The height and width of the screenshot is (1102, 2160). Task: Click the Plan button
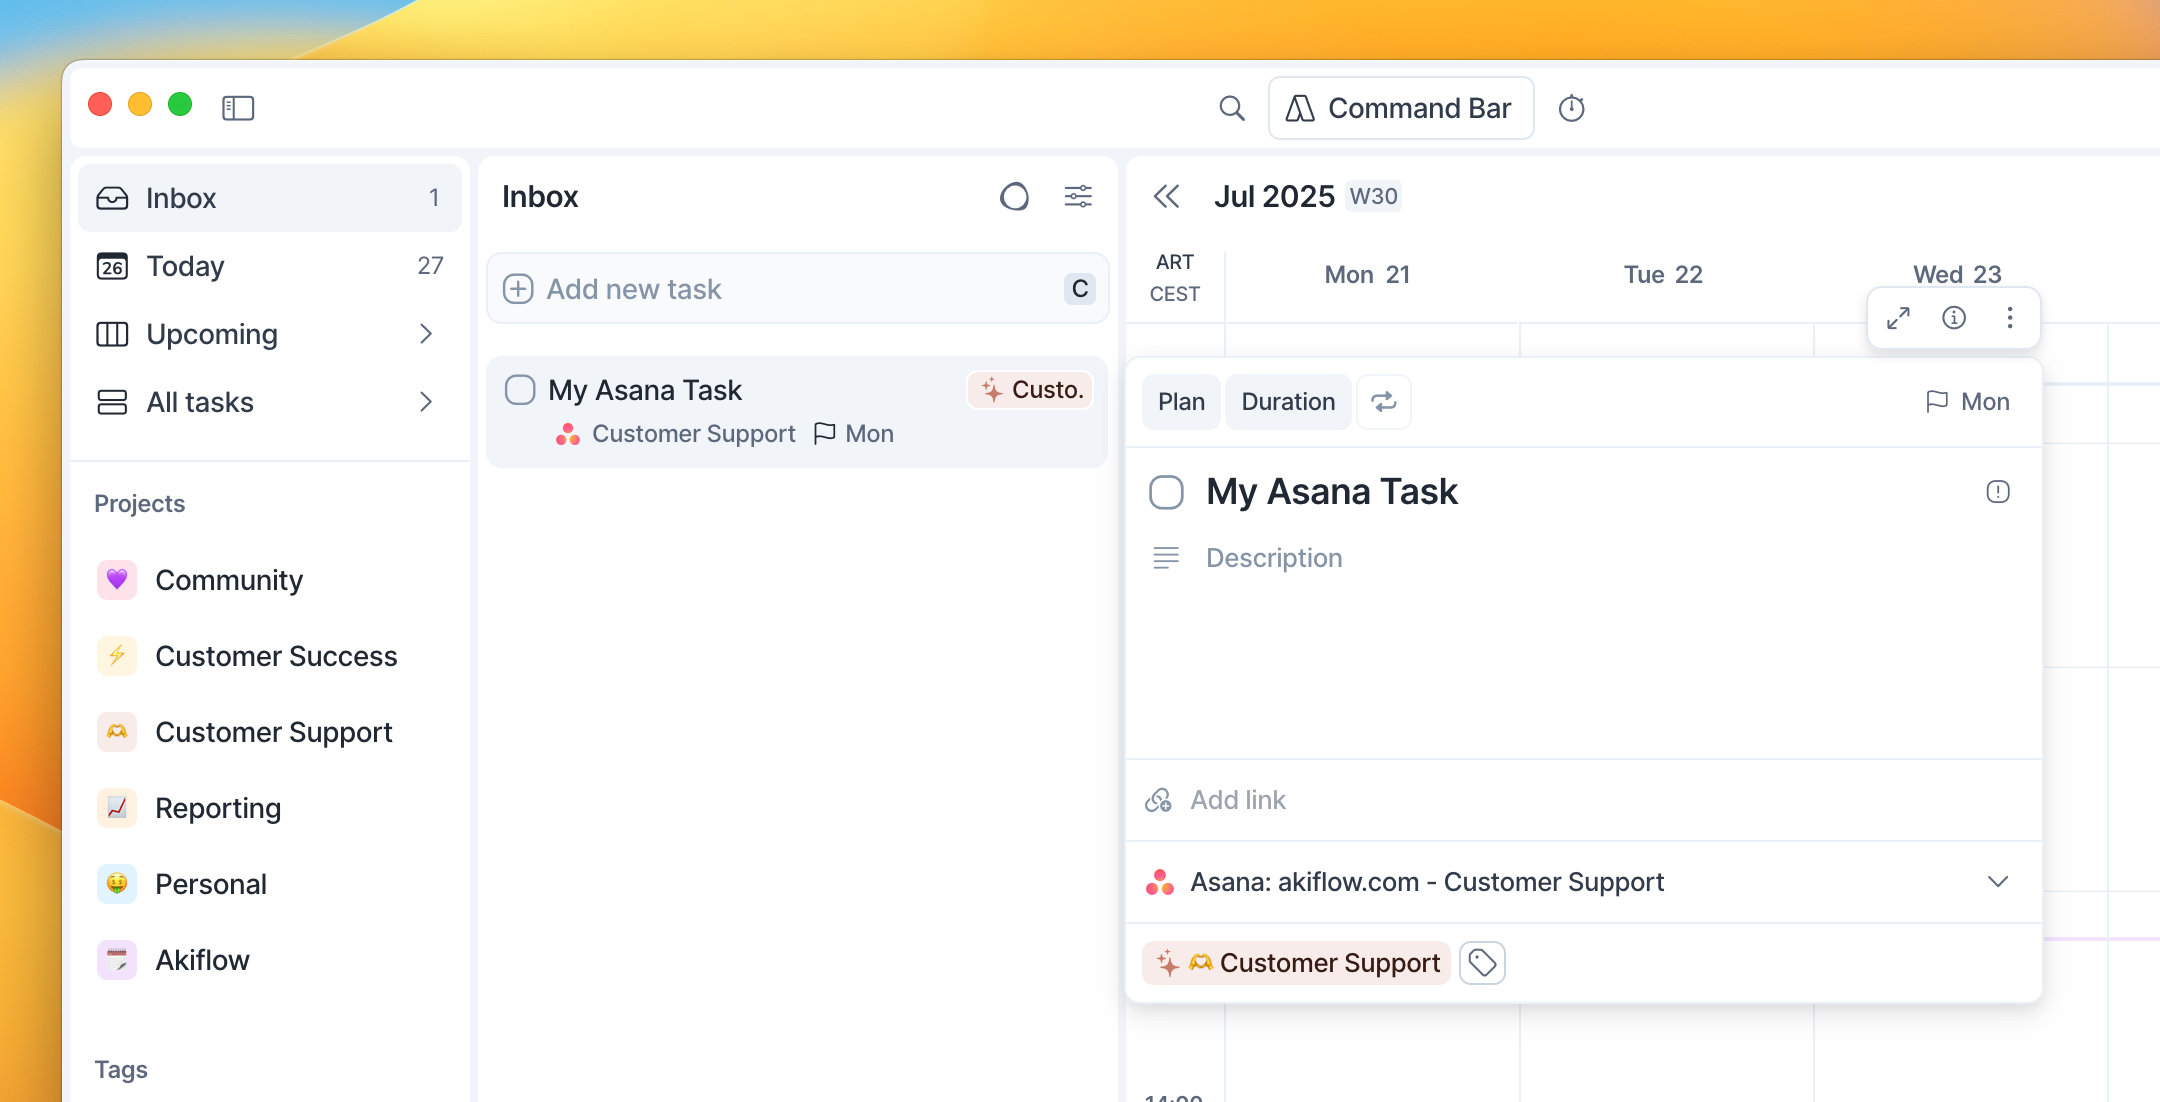(1181, 402)
